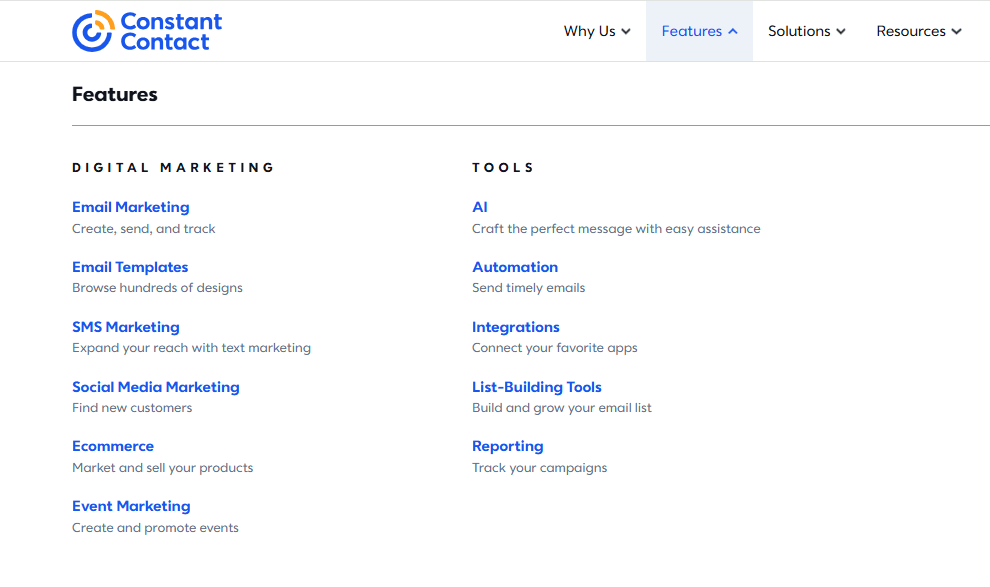990x587 pixels.
Task: Select List-Building Tools link
Action: point(537,387)
